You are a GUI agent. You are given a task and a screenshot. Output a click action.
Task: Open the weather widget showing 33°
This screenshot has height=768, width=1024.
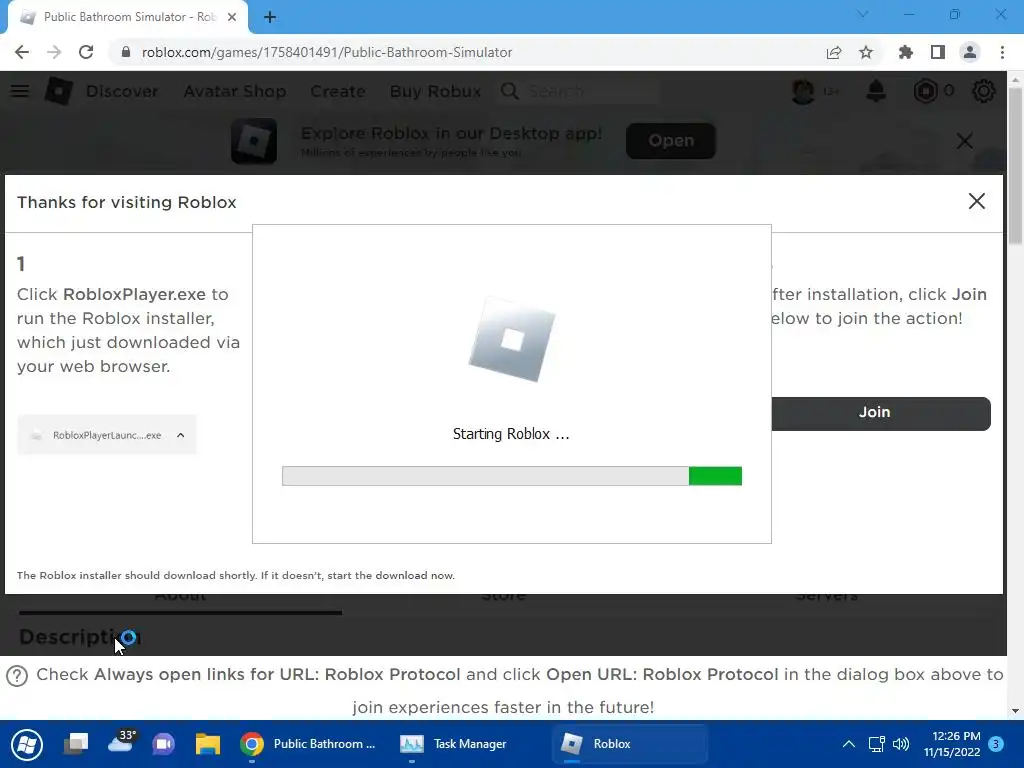121,743
